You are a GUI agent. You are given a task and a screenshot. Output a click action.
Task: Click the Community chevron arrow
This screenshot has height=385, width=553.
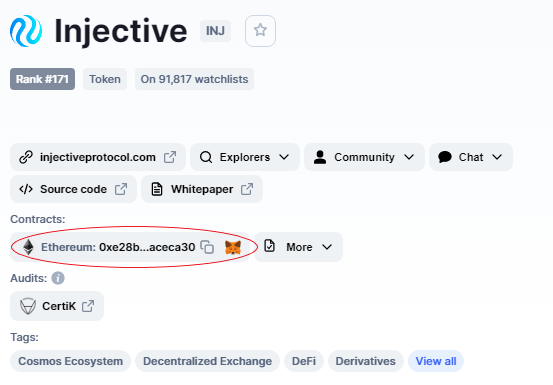[409, 157]
